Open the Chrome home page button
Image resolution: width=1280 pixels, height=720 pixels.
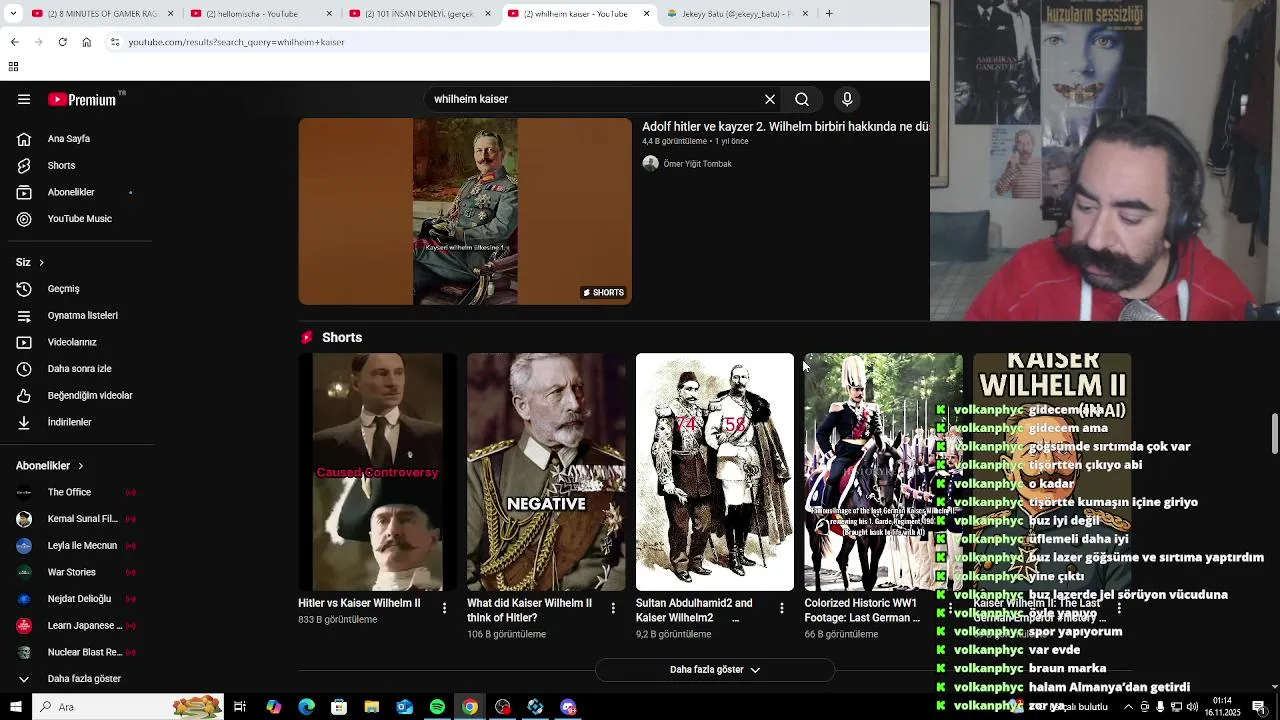coord(87,42)
